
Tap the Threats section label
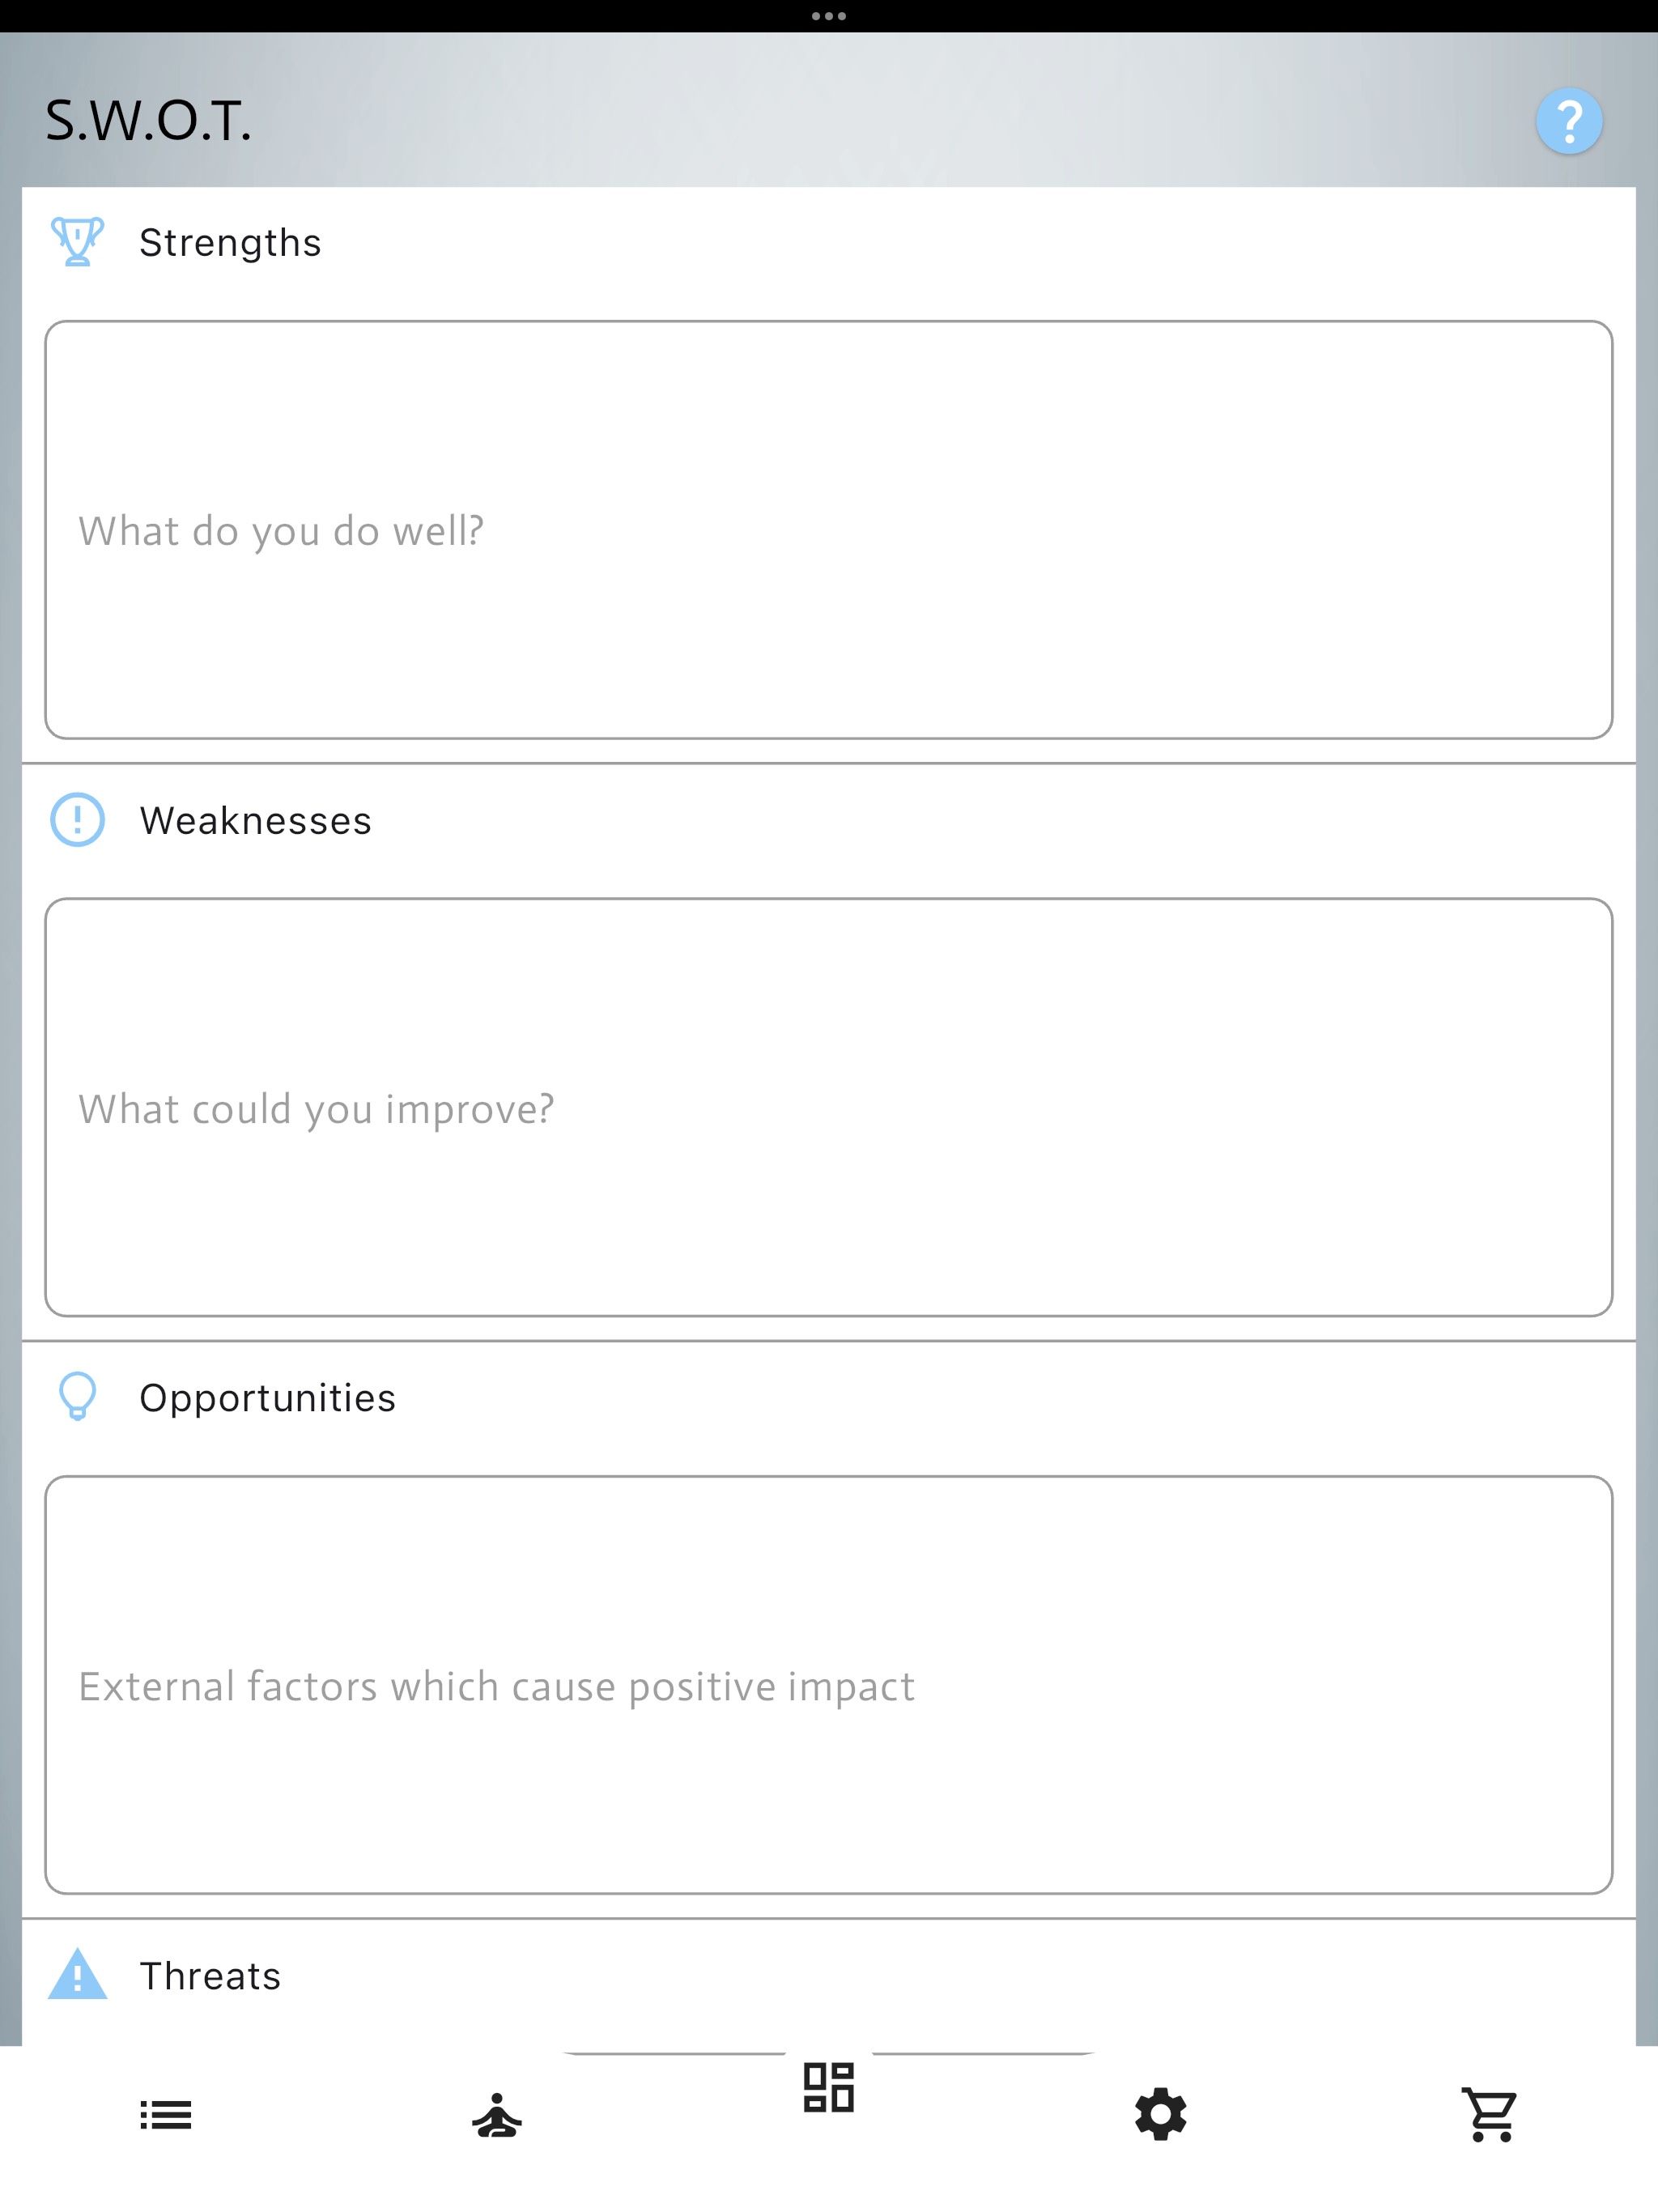[210, 1973]
